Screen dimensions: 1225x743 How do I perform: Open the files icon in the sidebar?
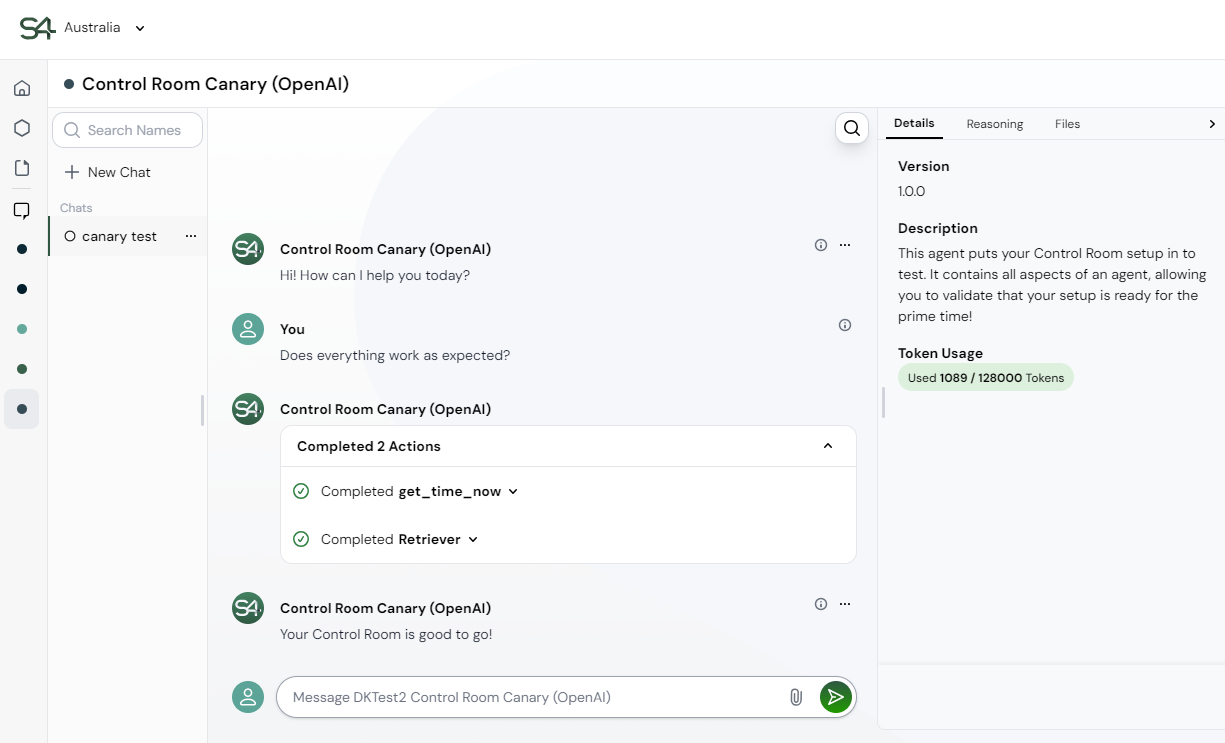pyautogui.click(x=22, y=168)
